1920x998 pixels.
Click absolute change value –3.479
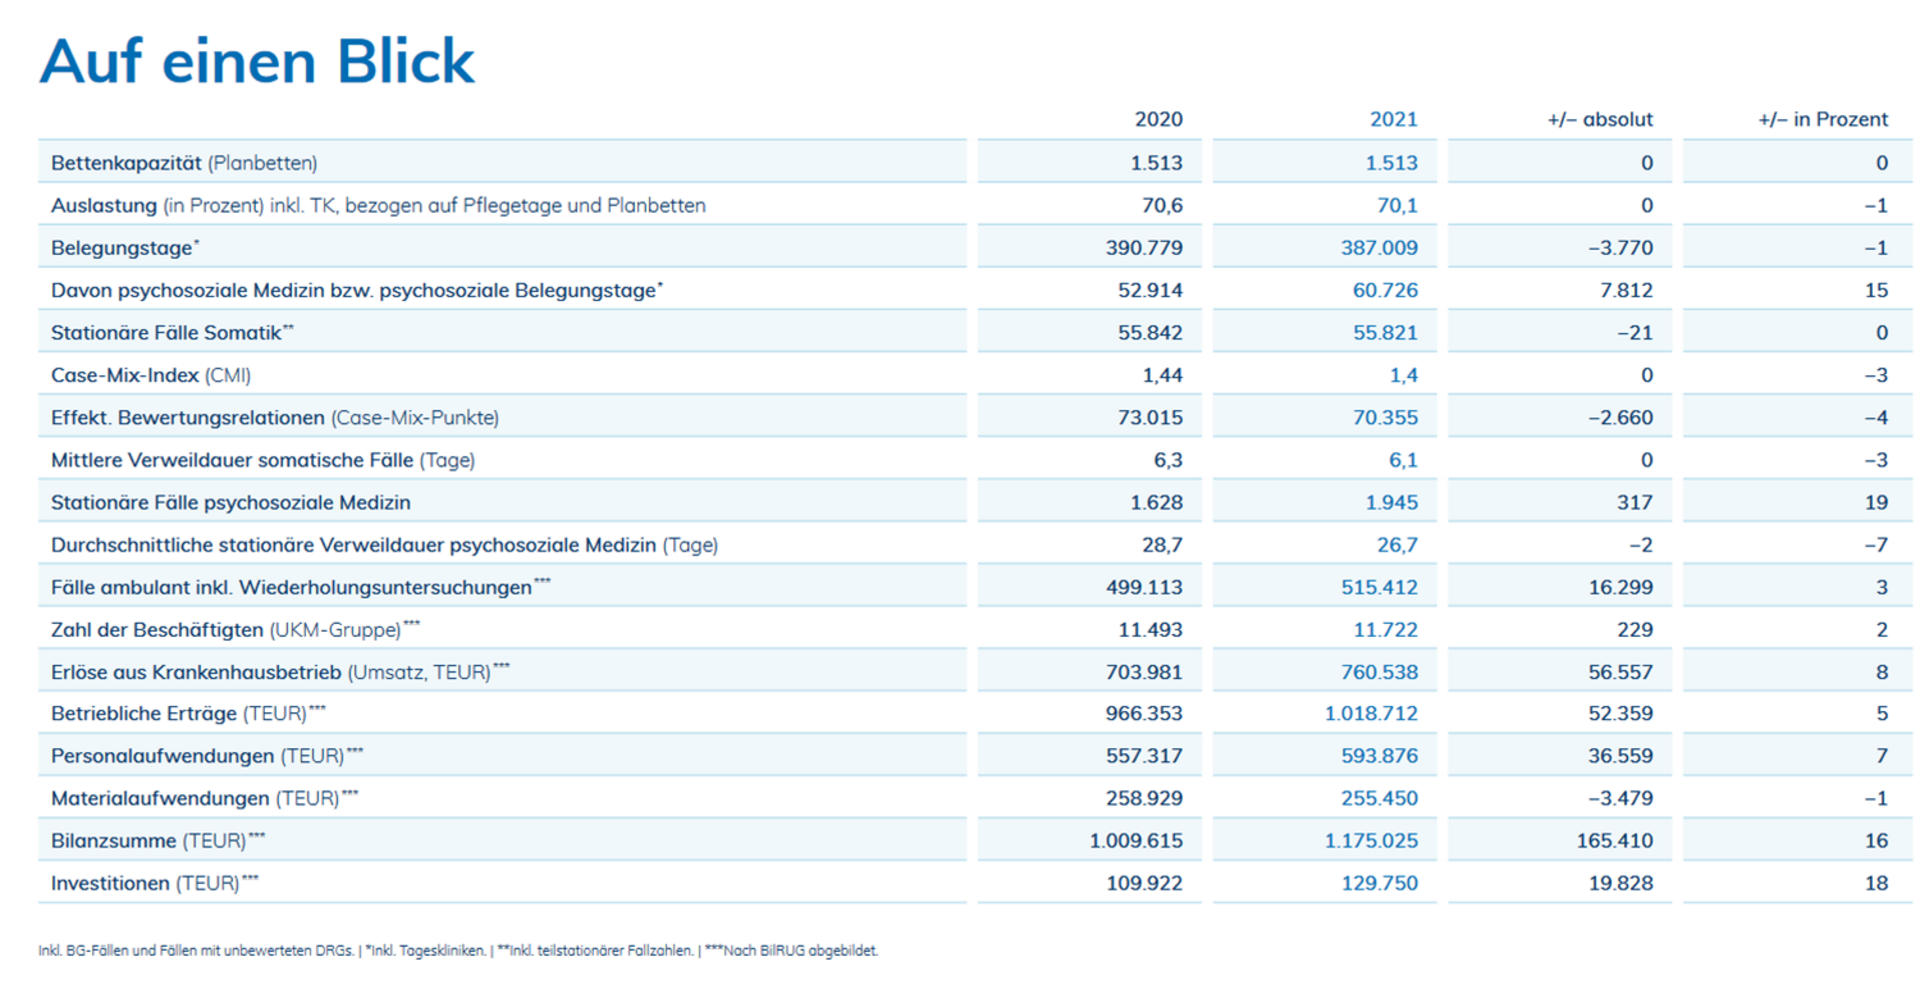point(1620,798)
